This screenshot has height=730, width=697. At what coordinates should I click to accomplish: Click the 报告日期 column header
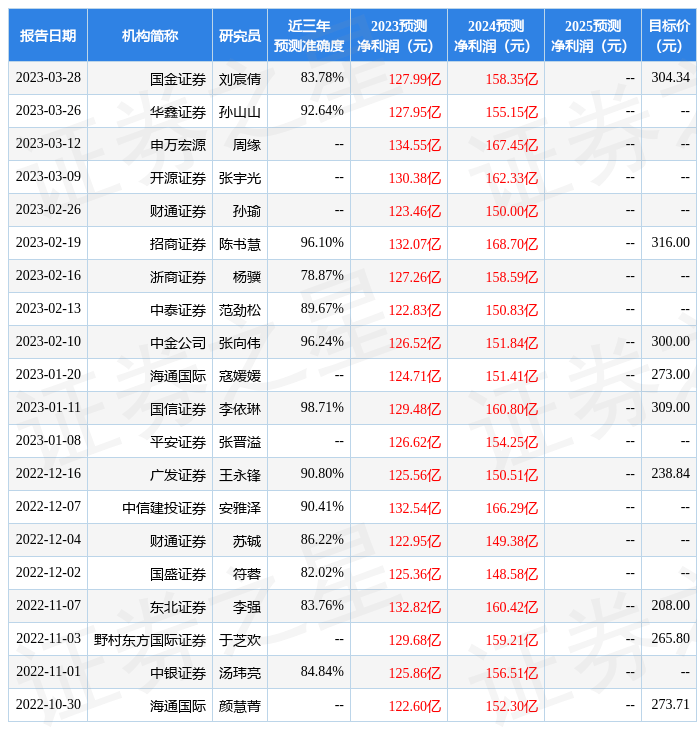(x=48, y=35)
